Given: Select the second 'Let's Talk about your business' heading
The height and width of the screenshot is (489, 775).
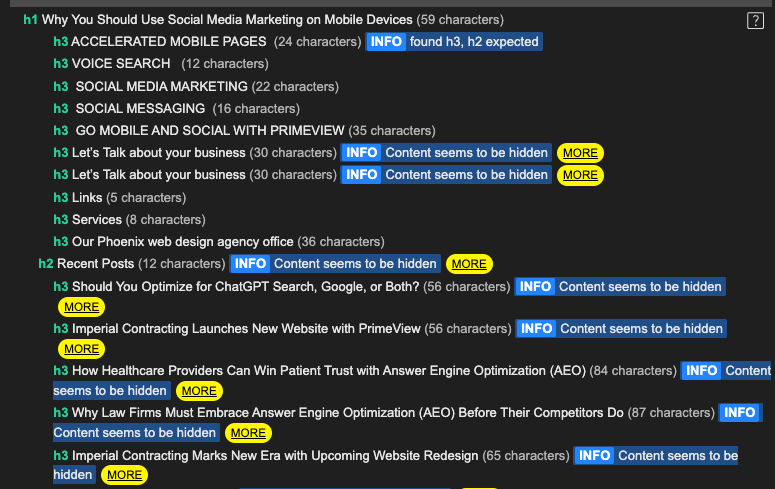Looking at the screenshot, I should coord(159,175).
